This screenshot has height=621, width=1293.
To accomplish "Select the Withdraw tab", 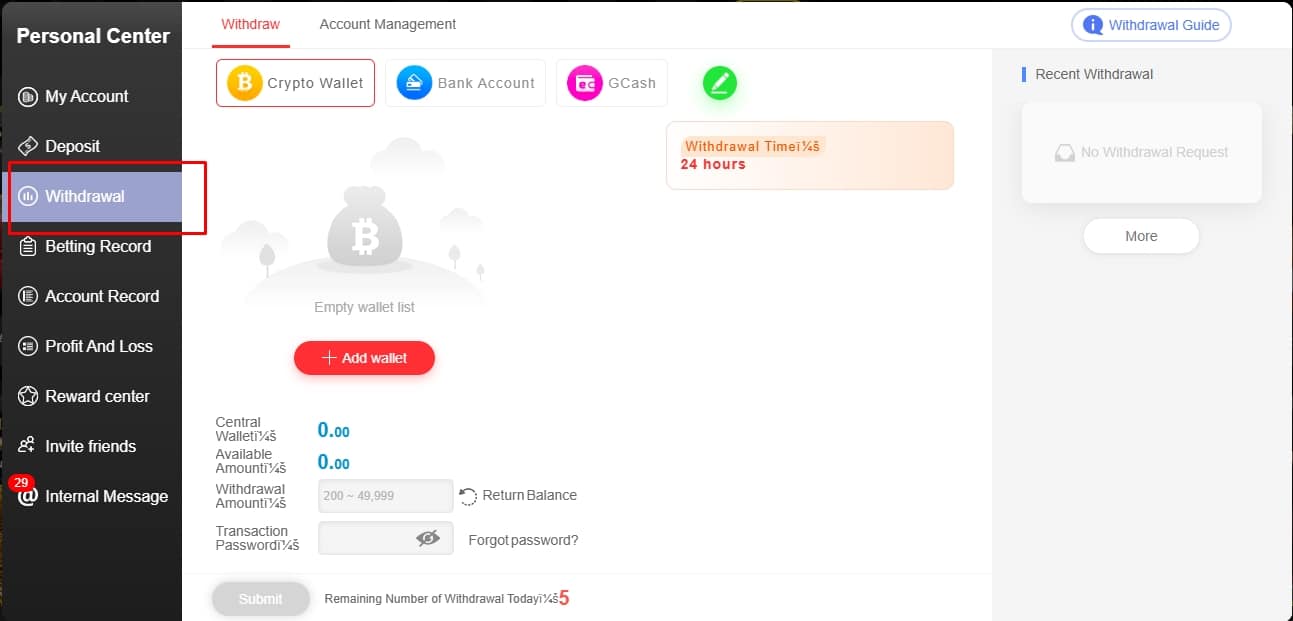I will pyautogui.click(x=250, y=24).
